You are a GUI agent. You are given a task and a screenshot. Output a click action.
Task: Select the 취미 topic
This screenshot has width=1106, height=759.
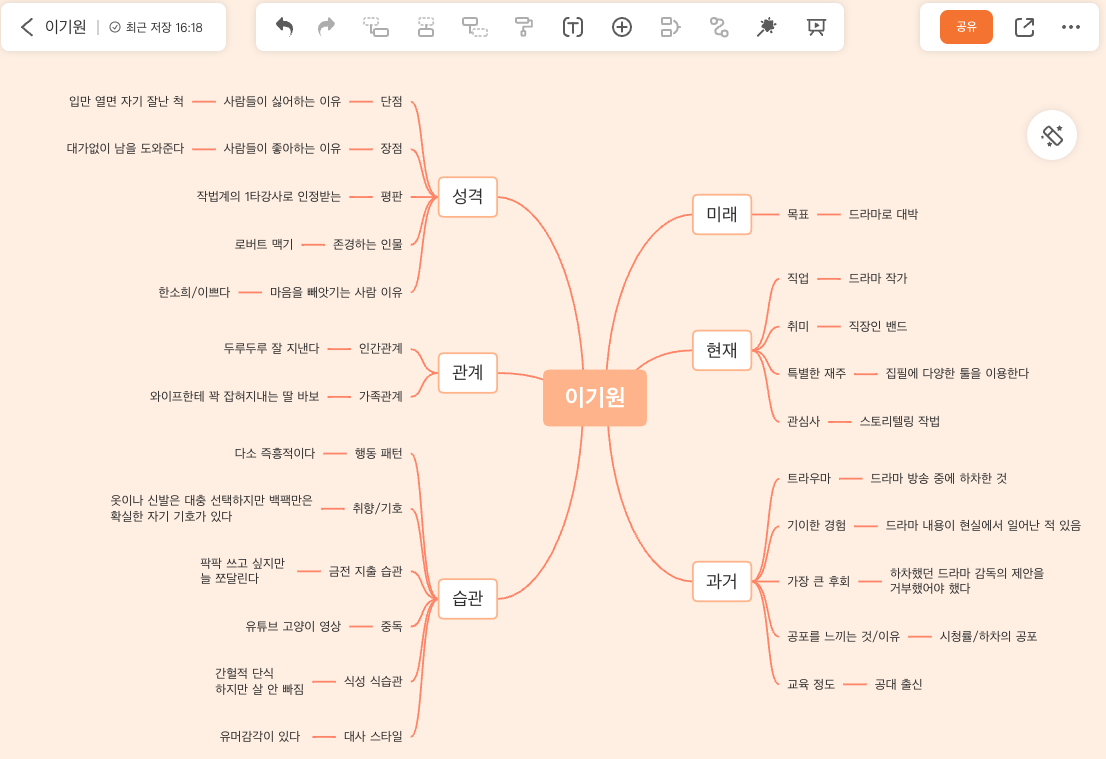798,327
